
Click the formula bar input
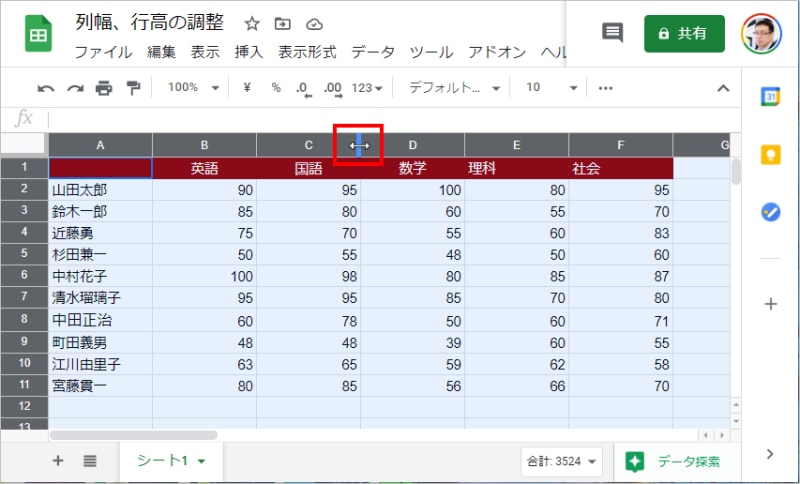point(393,120)
